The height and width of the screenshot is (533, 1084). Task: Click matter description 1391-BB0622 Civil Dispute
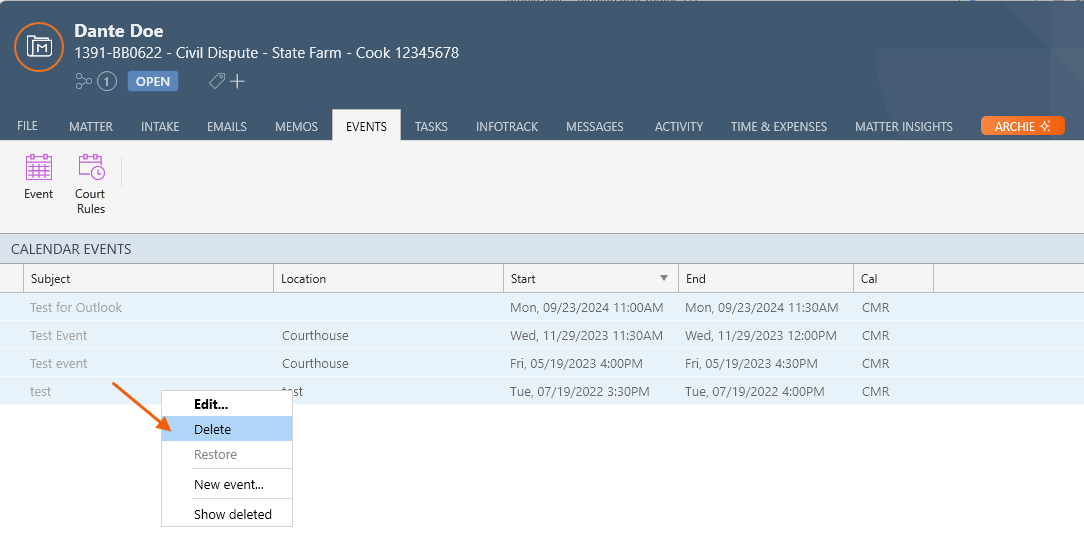[266, 53]
